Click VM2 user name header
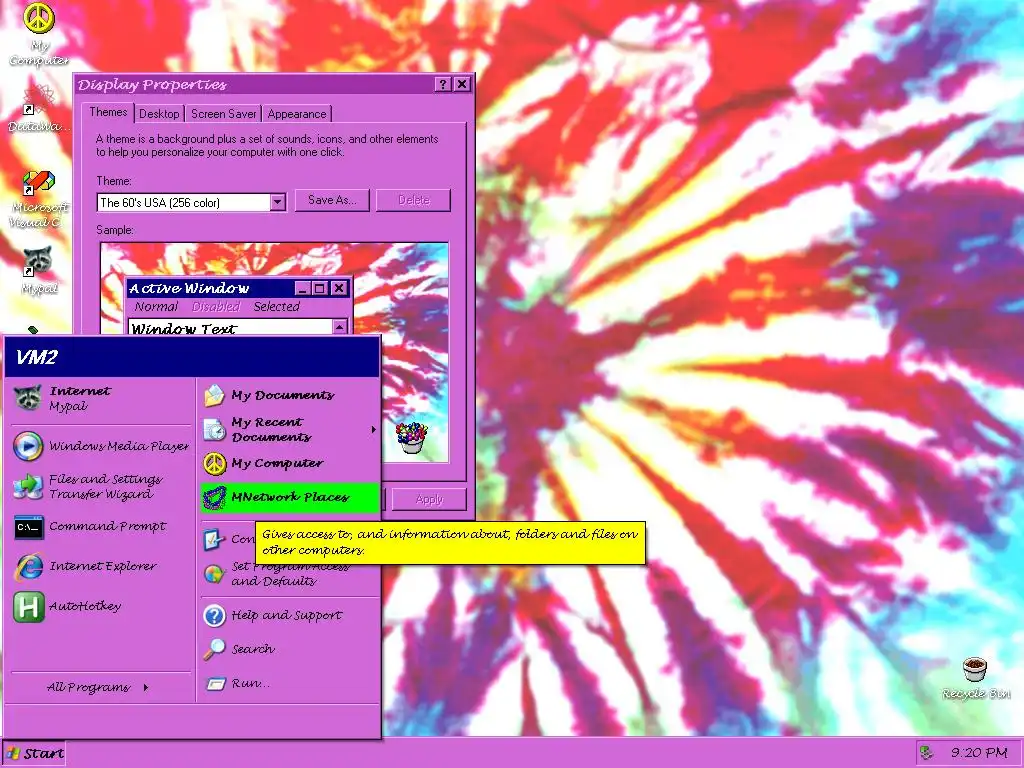Viewport: 1024px width, 768px height. click(x=37, y=357)
